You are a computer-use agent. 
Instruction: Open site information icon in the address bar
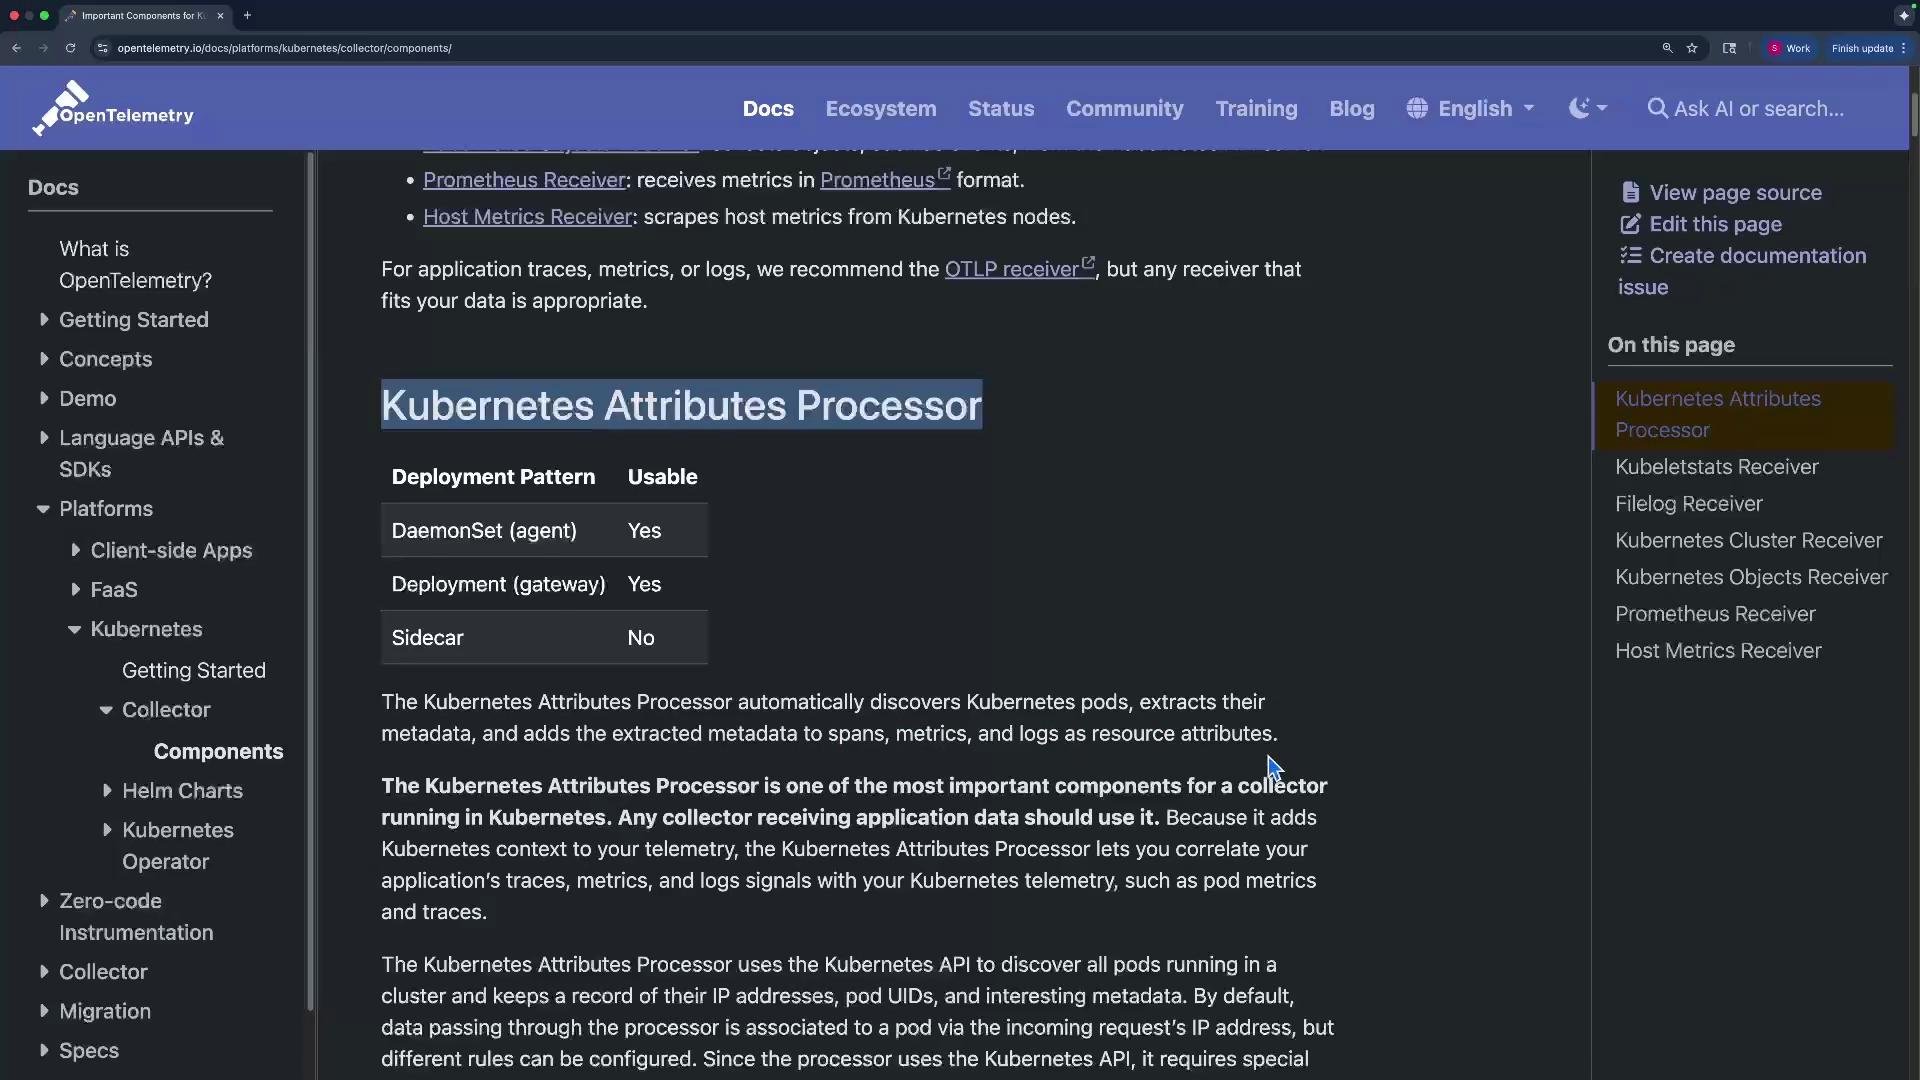point(102,48)
